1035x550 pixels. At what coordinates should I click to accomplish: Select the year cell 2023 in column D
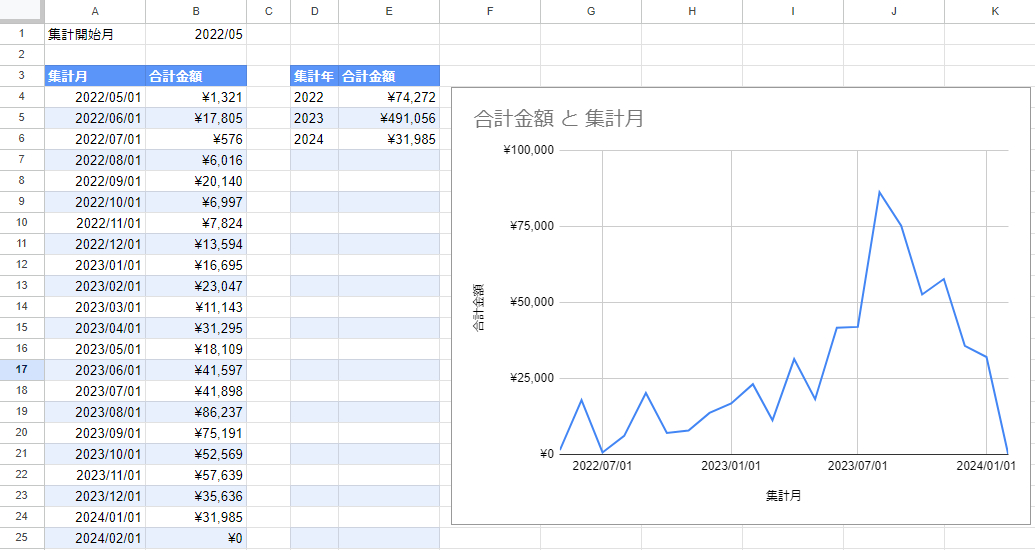coord(314,118)
